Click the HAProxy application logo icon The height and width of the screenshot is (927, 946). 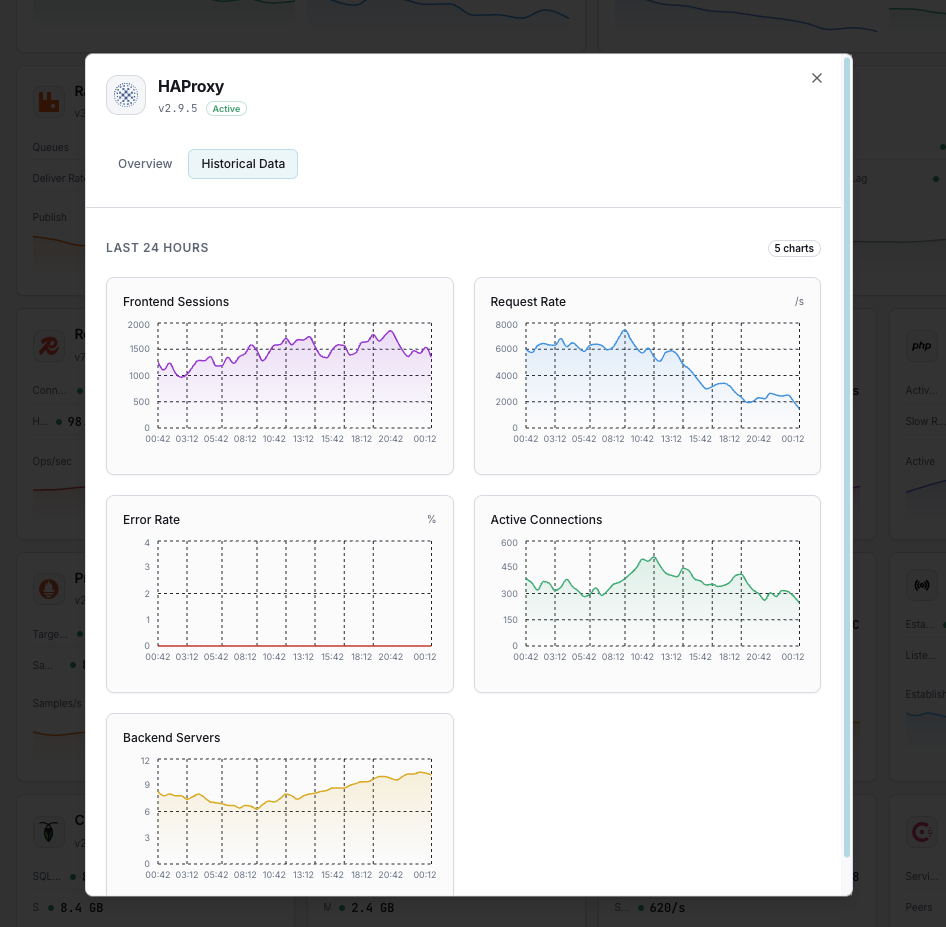click(126, 95)
